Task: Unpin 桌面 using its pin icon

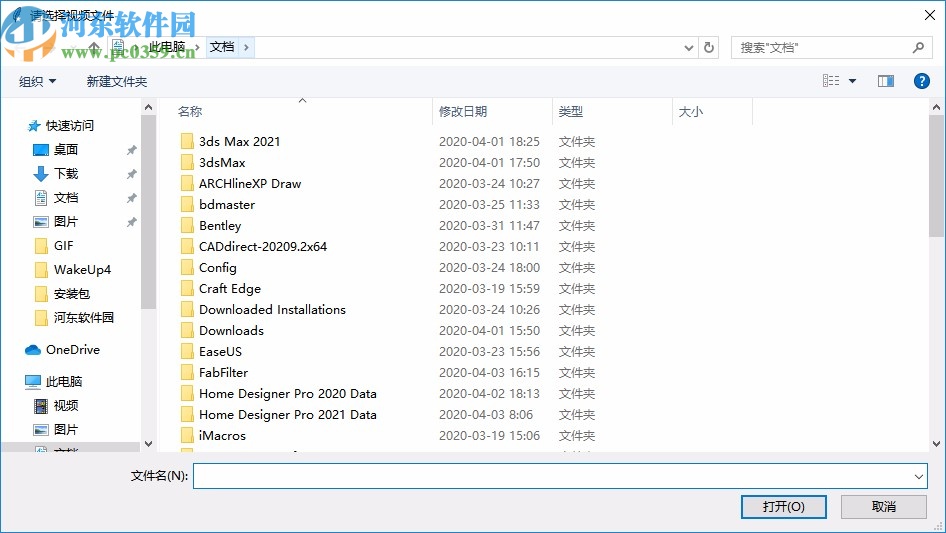Action: (132, 150)
